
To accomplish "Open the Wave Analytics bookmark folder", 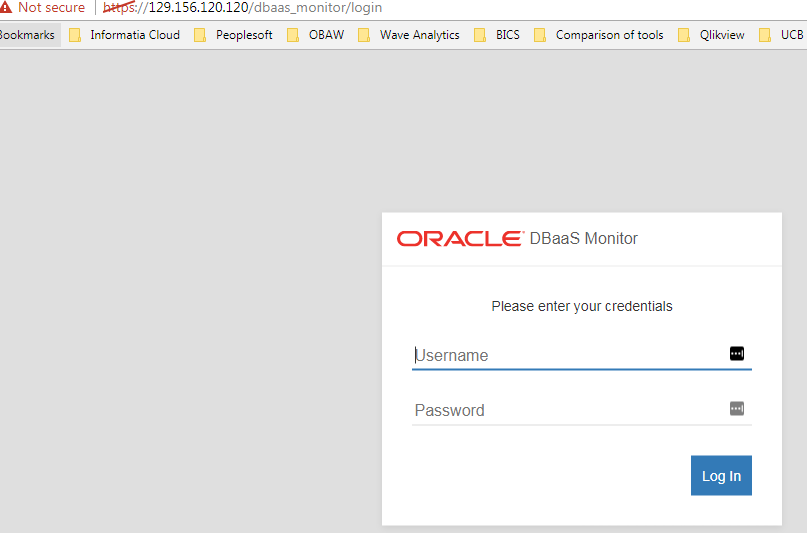I will [409, 35].
